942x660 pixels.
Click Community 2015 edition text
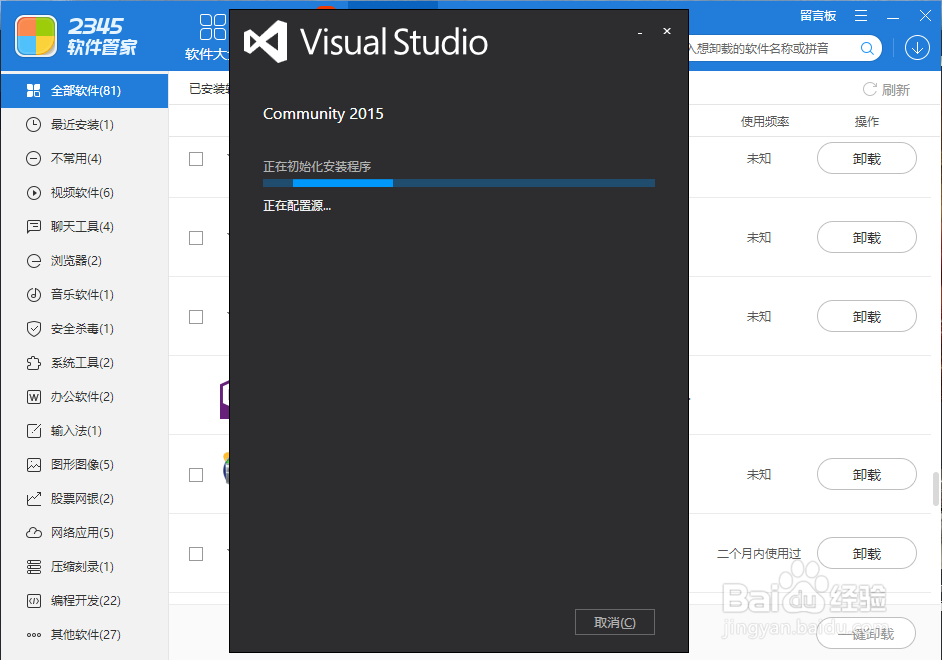click(323, 114)
